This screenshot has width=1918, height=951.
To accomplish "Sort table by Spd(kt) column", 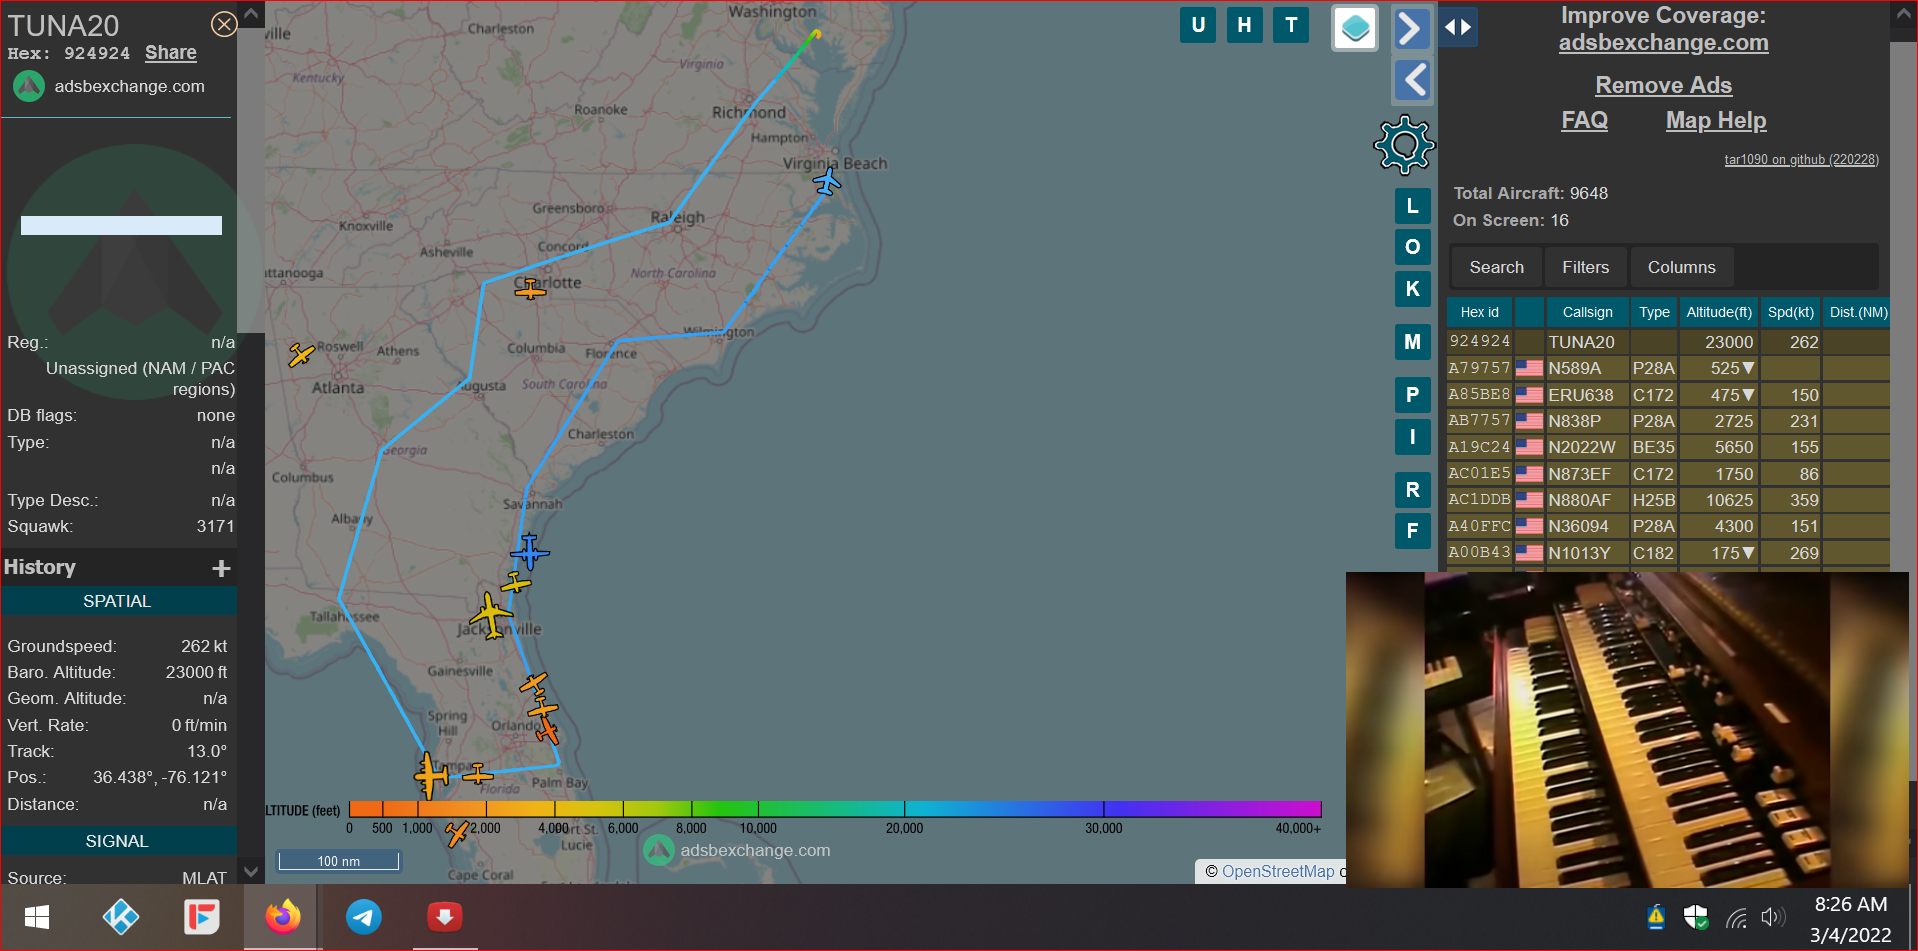I will point(1790,312).
